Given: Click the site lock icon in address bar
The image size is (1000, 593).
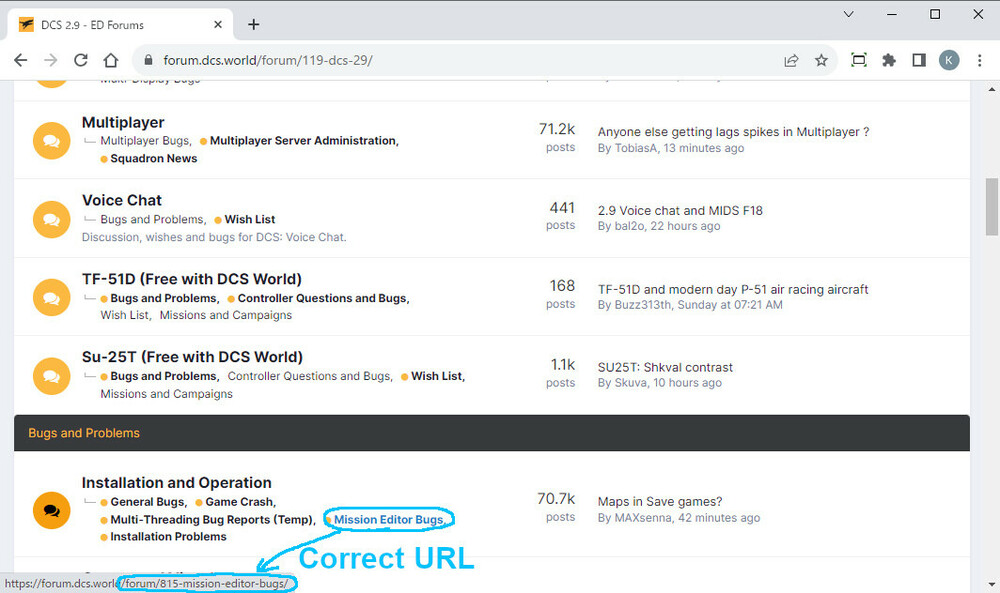Looking at the screenshot, I should [149, 60].
